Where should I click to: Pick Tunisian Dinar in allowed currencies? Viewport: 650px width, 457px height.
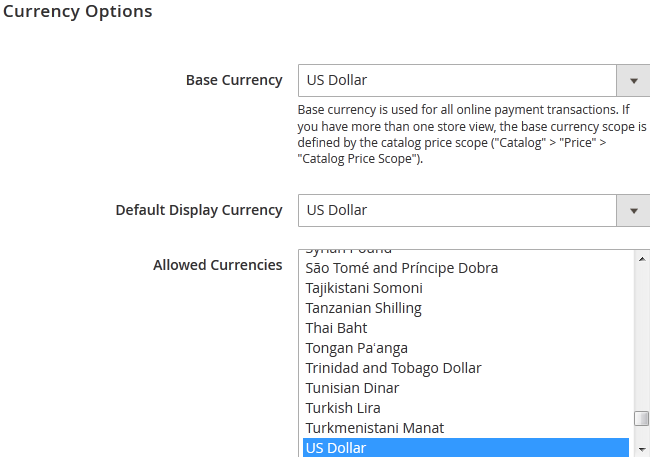click(352, 388)
